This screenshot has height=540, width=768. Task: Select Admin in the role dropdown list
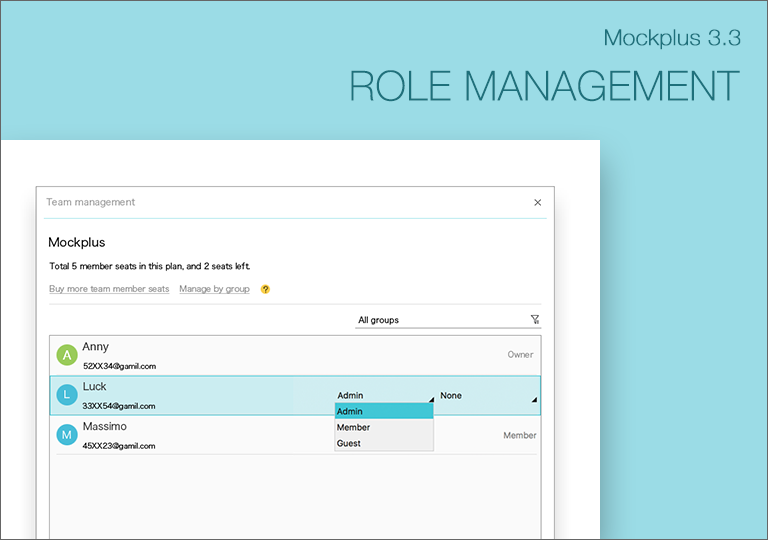pos(384,411)
